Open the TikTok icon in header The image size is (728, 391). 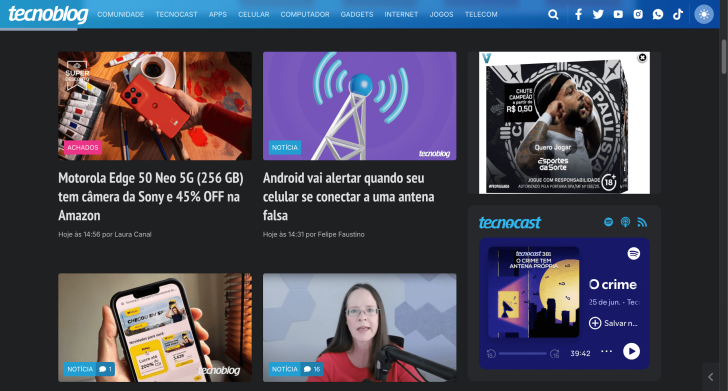[678, 14]
